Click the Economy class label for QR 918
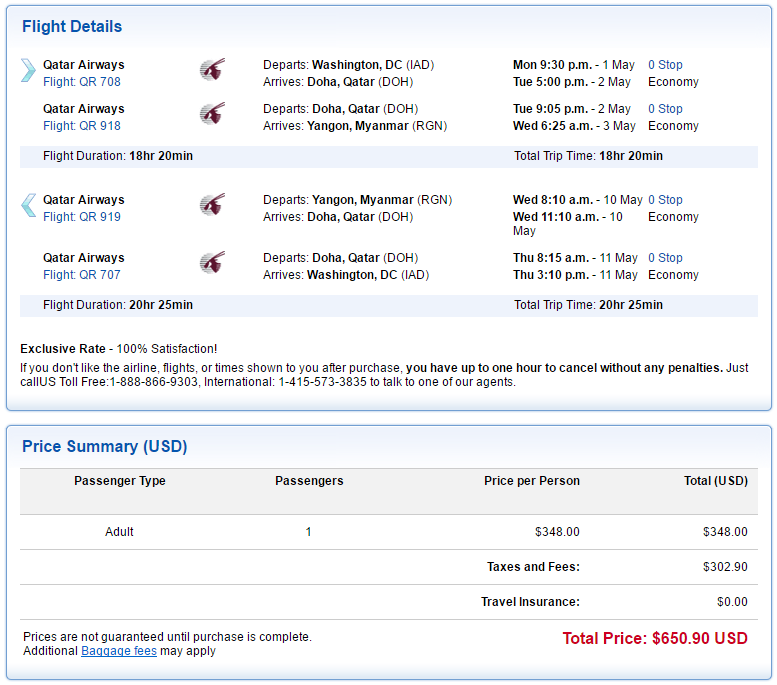The width and height of the screenshot is (777, 685). (x=673, y=126)
